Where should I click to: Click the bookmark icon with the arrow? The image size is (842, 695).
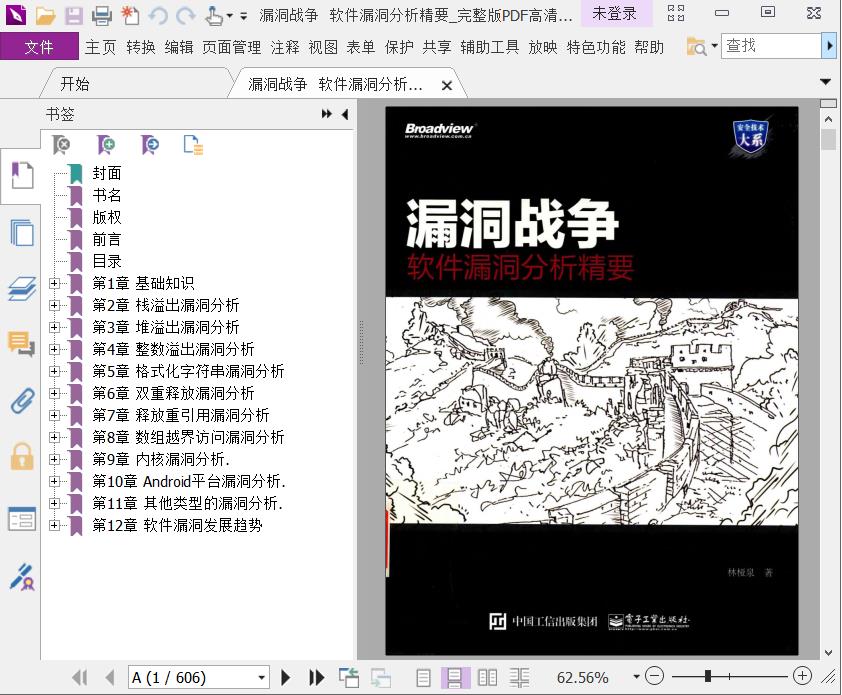click(150, 145)
